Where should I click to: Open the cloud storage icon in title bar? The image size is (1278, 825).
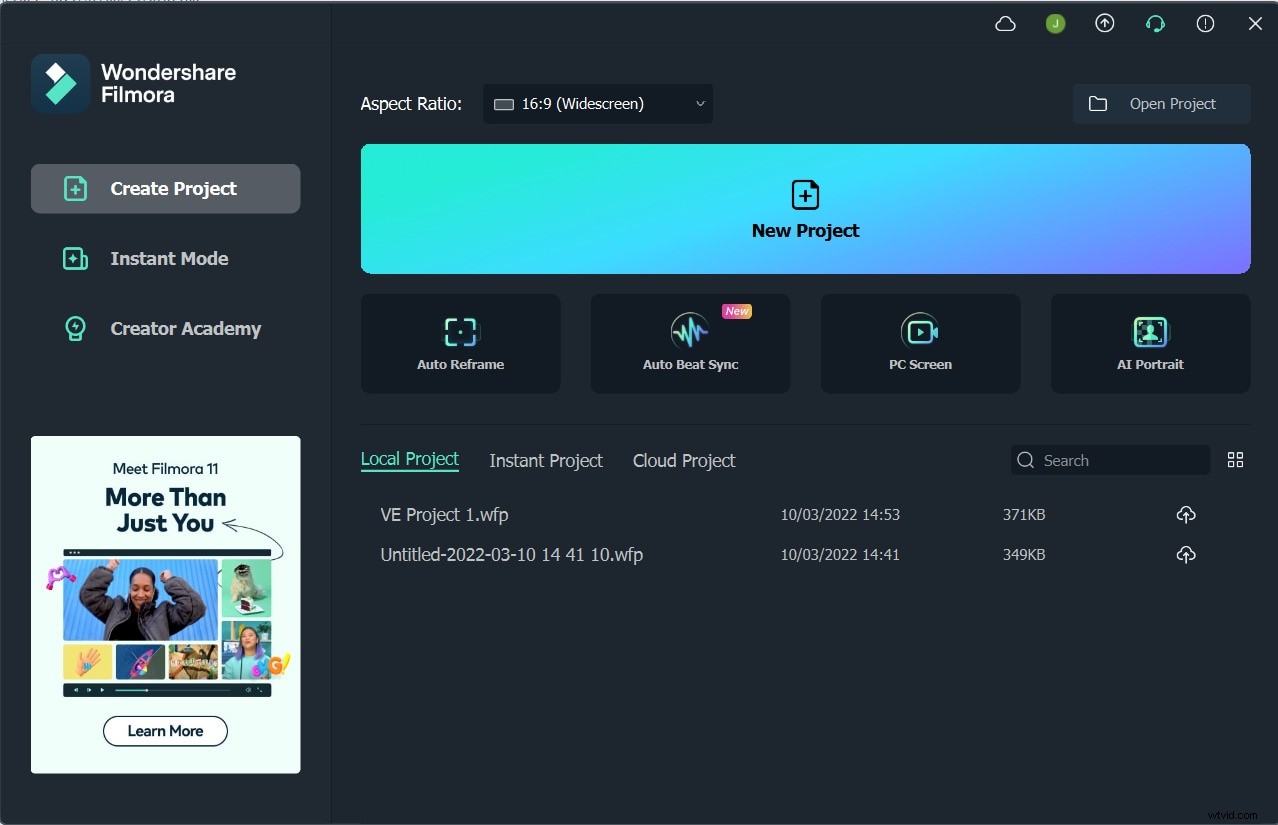(x=1006, y=24)
